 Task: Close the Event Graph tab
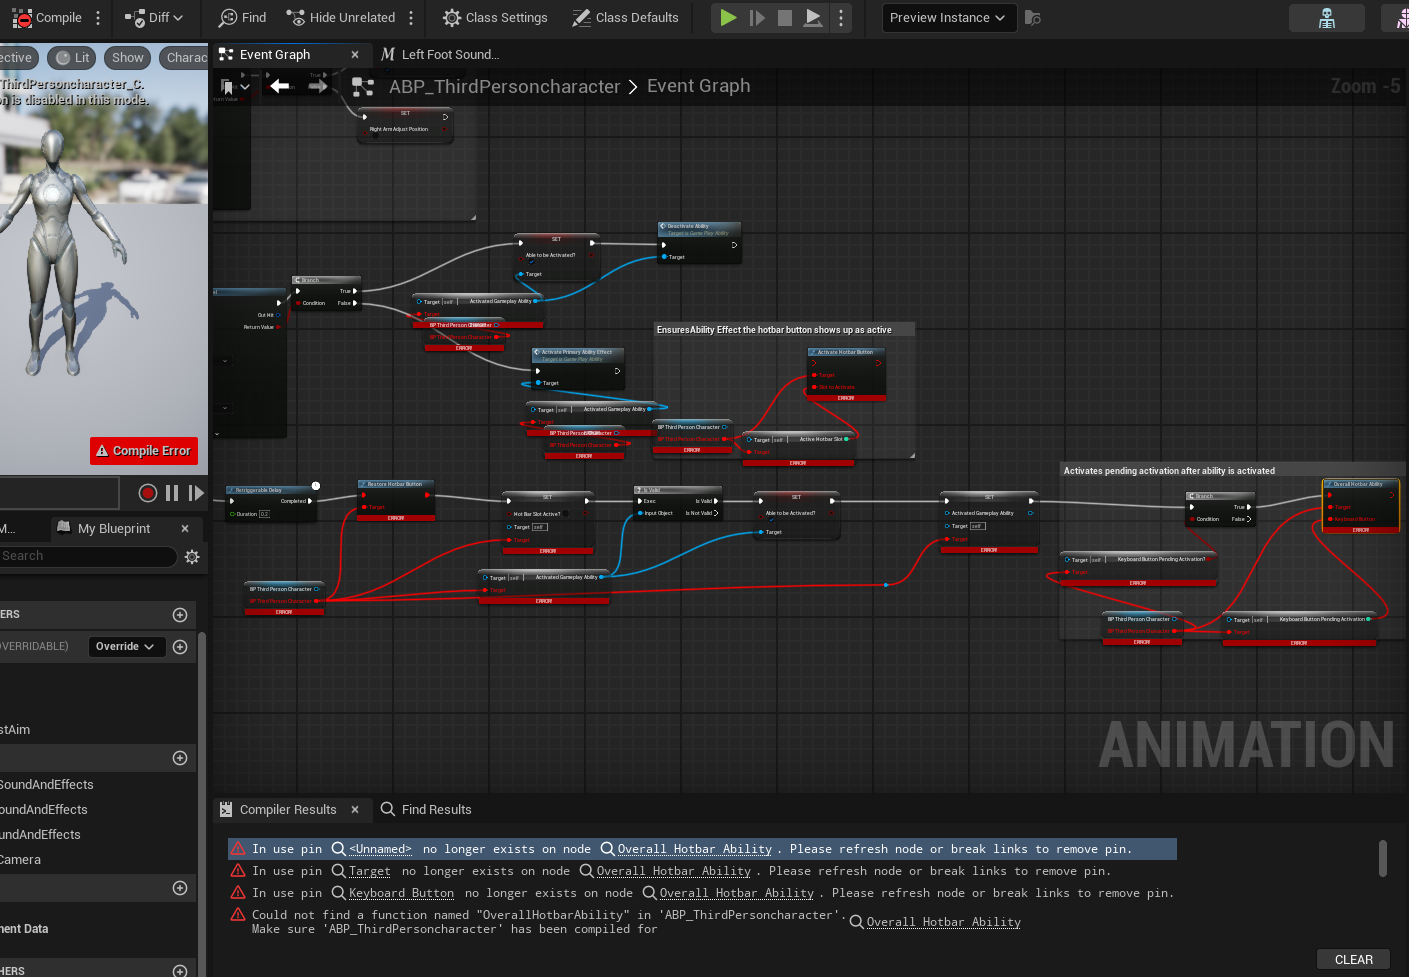pos(355,55)
